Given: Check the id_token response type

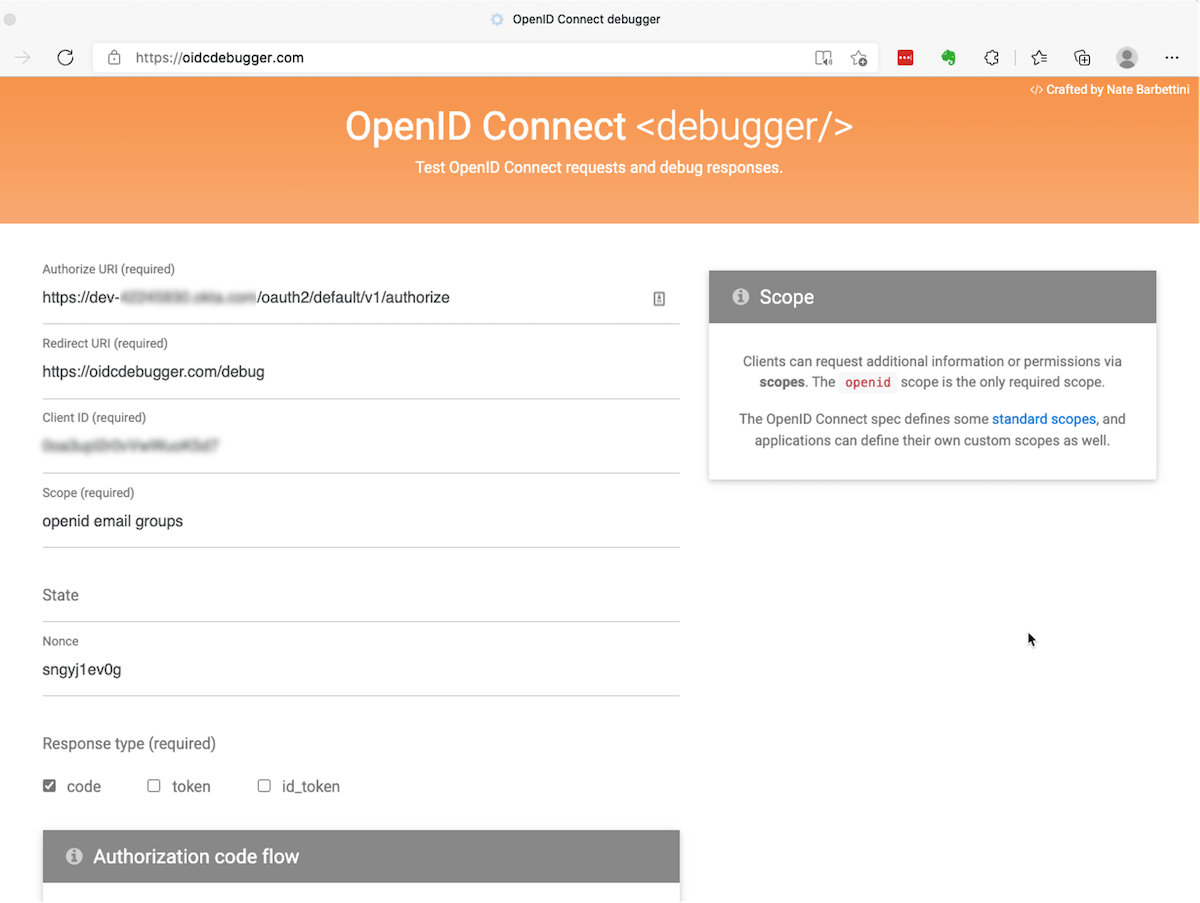Looking at the screenshot, I should (264, 786).
